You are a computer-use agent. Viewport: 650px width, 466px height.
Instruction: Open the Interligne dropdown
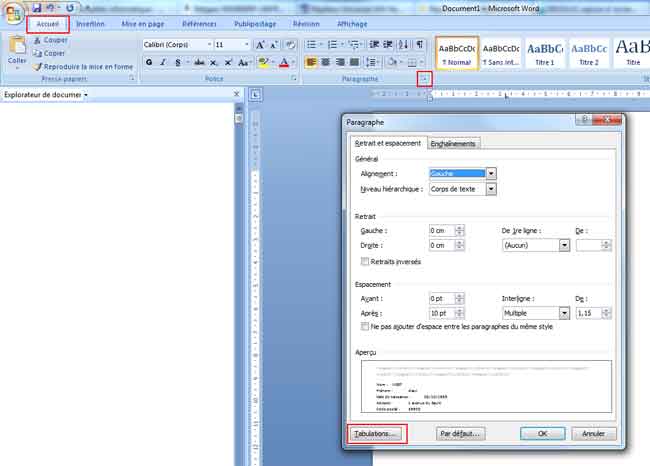pos(564,313)
